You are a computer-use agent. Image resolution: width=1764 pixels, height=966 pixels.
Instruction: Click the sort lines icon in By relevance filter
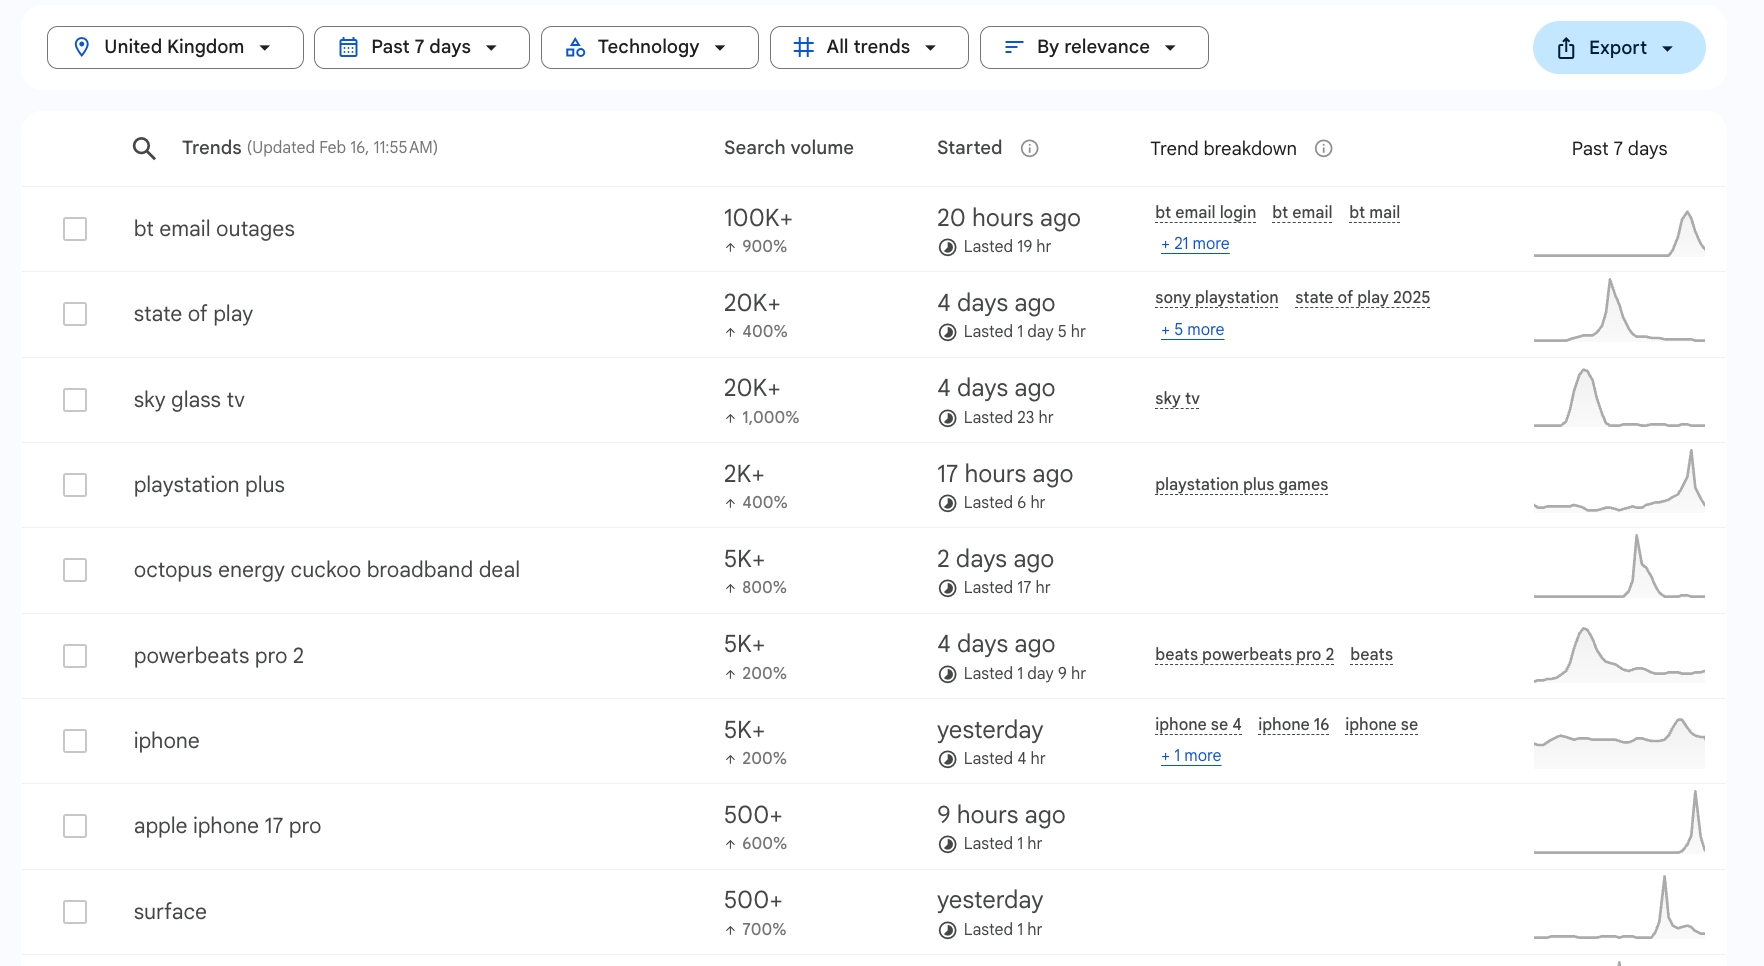(1013, 47)
